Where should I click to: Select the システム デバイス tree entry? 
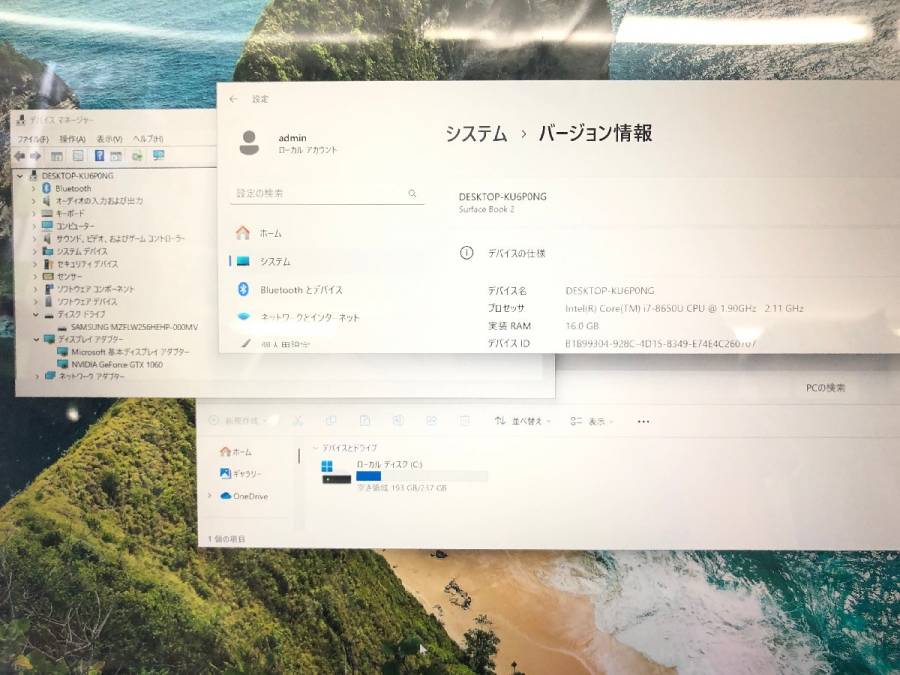coord(82,251)
